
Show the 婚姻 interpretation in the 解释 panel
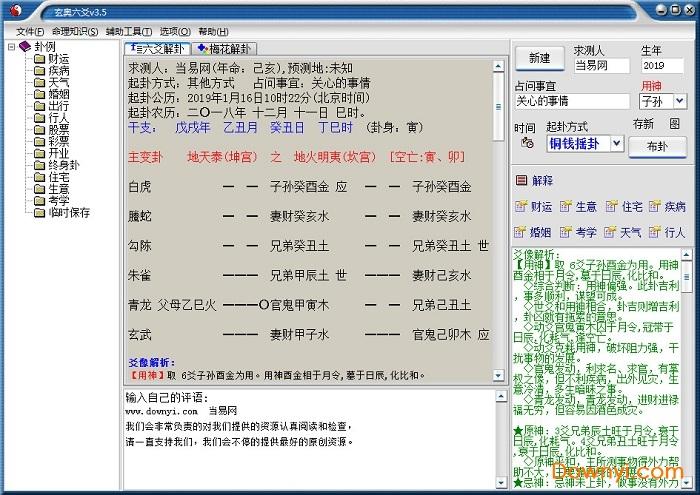coord(533,232)
